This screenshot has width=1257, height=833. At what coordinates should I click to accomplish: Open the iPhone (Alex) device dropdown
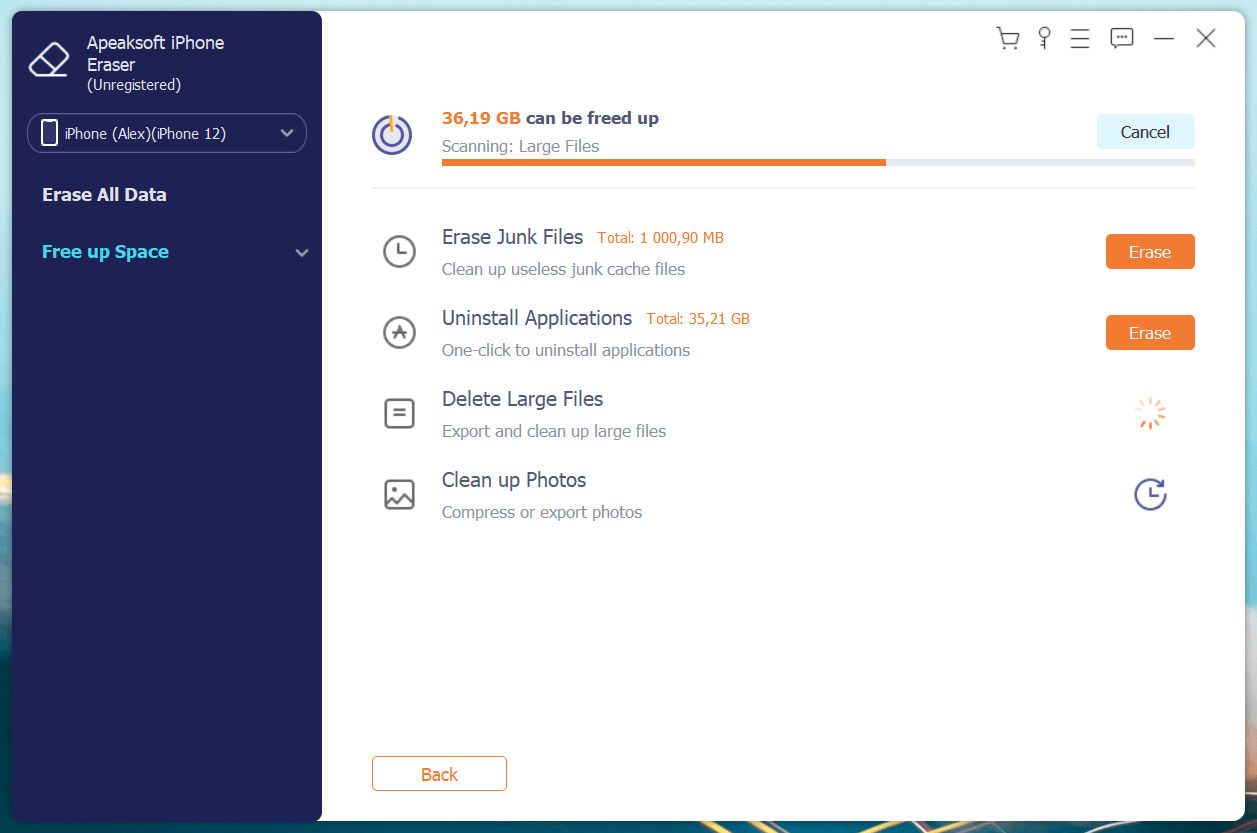click(x=167, y=133)
